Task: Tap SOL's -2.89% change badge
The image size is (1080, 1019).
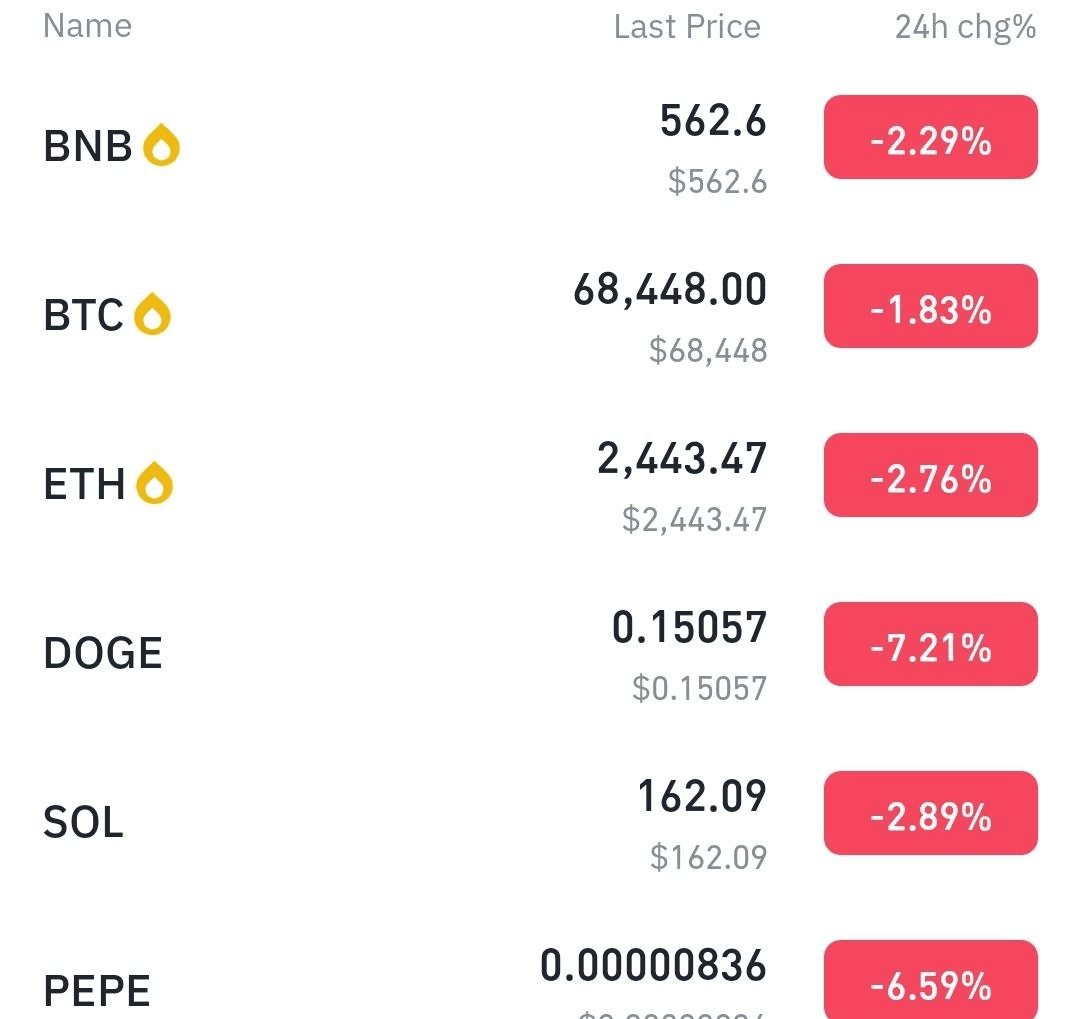Action: tap(931, 813)
